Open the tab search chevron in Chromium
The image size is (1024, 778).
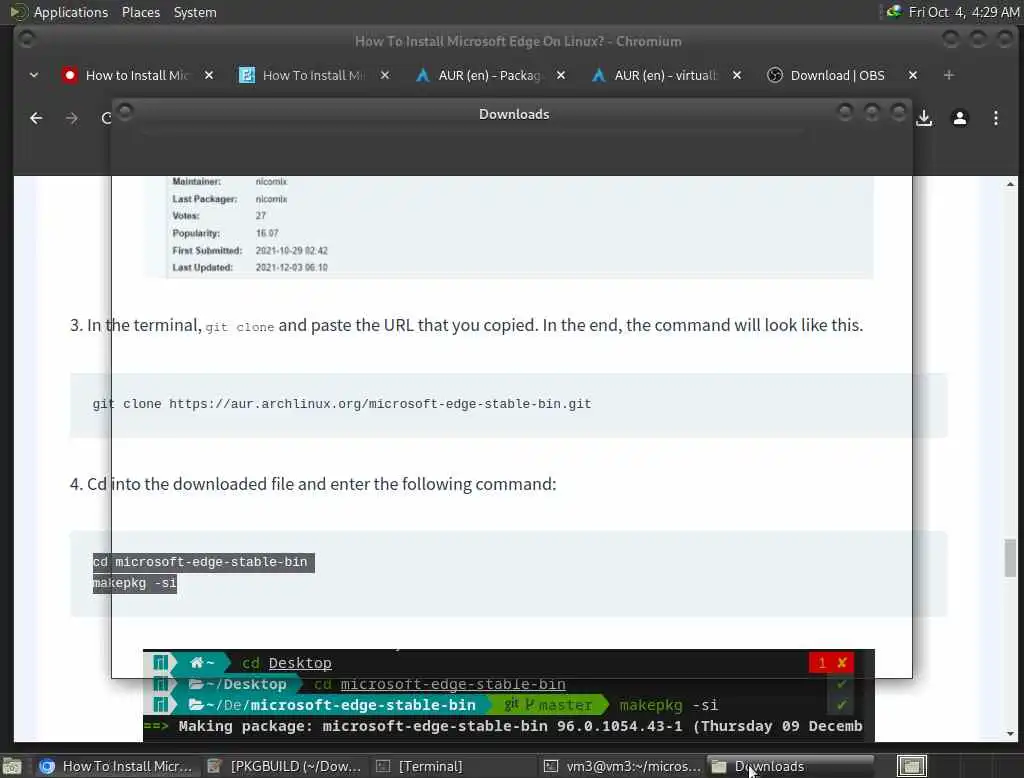click(34, 75)
